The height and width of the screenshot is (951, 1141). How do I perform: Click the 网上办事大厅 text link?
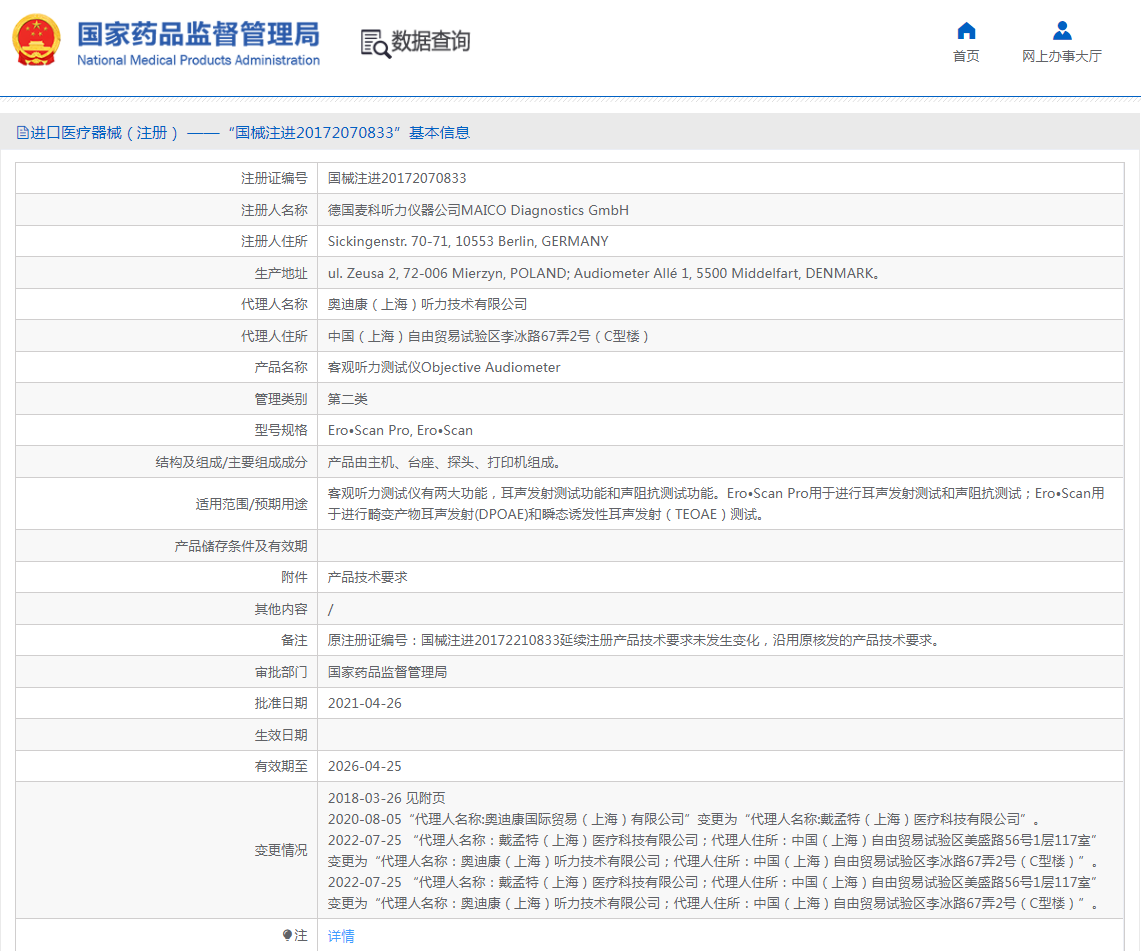coord(1061,56)
